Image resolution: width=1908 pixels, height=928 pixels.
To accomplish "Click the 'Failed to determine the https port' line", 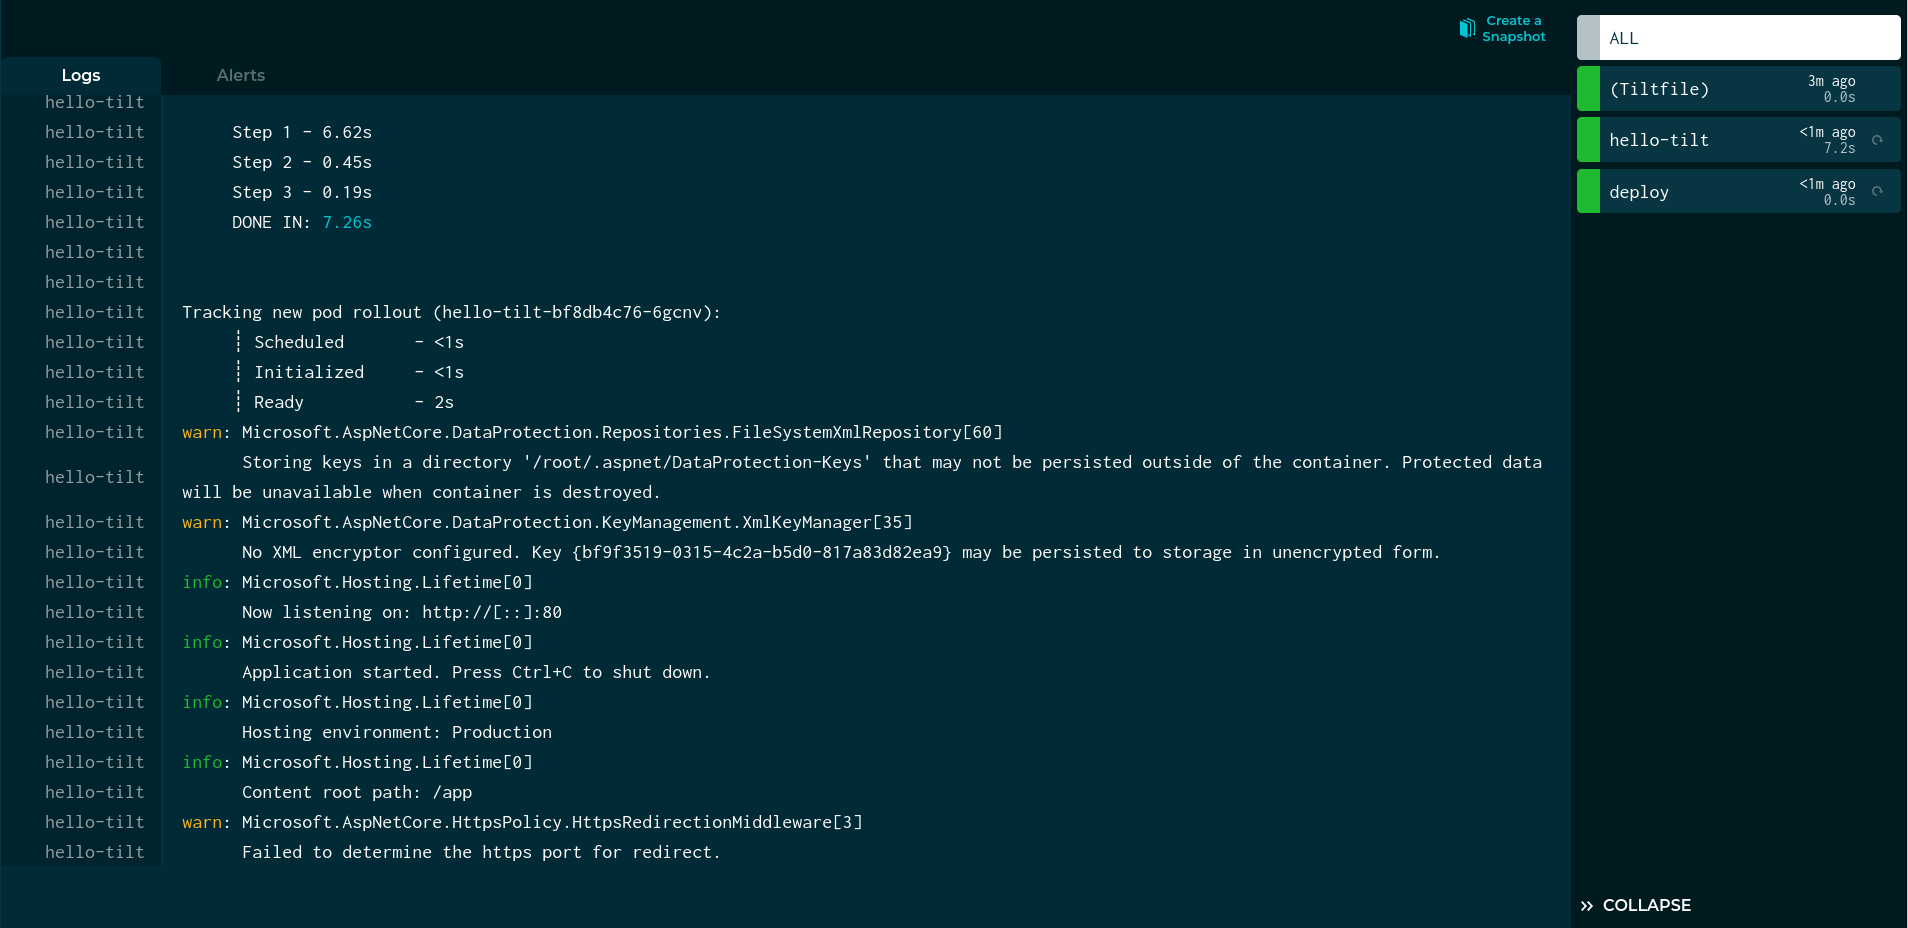I will [x=480, y=853].
